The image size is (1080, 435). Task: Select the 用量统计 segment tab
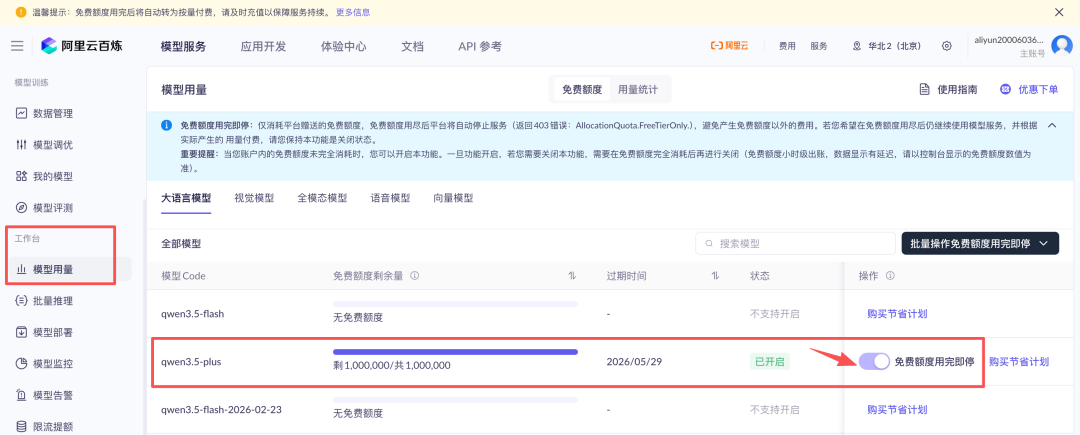pos(638,89)
